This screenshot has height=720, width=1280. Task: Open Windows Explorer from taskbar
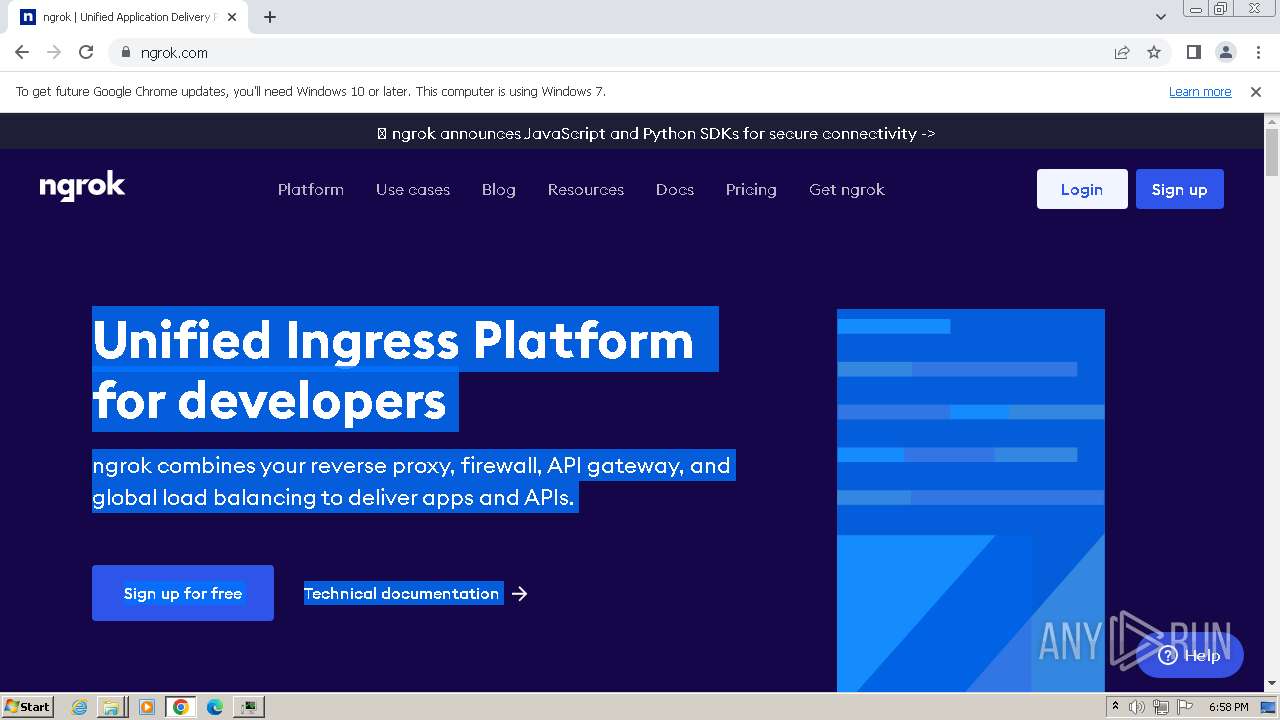click(x=112, y=707)
